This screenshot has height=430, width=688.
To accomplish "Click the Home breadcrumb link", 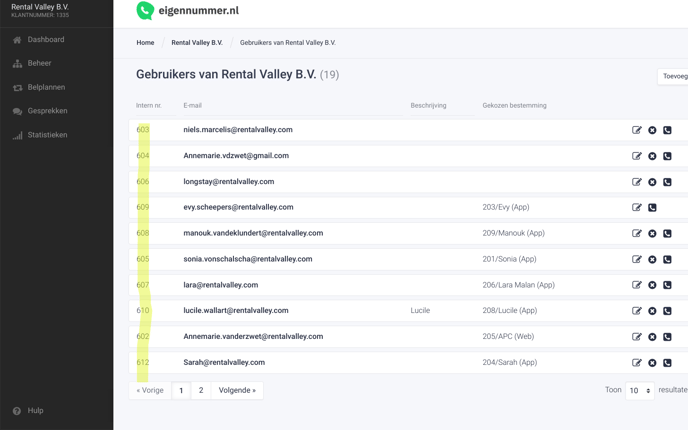I will [x=145, y=43].
